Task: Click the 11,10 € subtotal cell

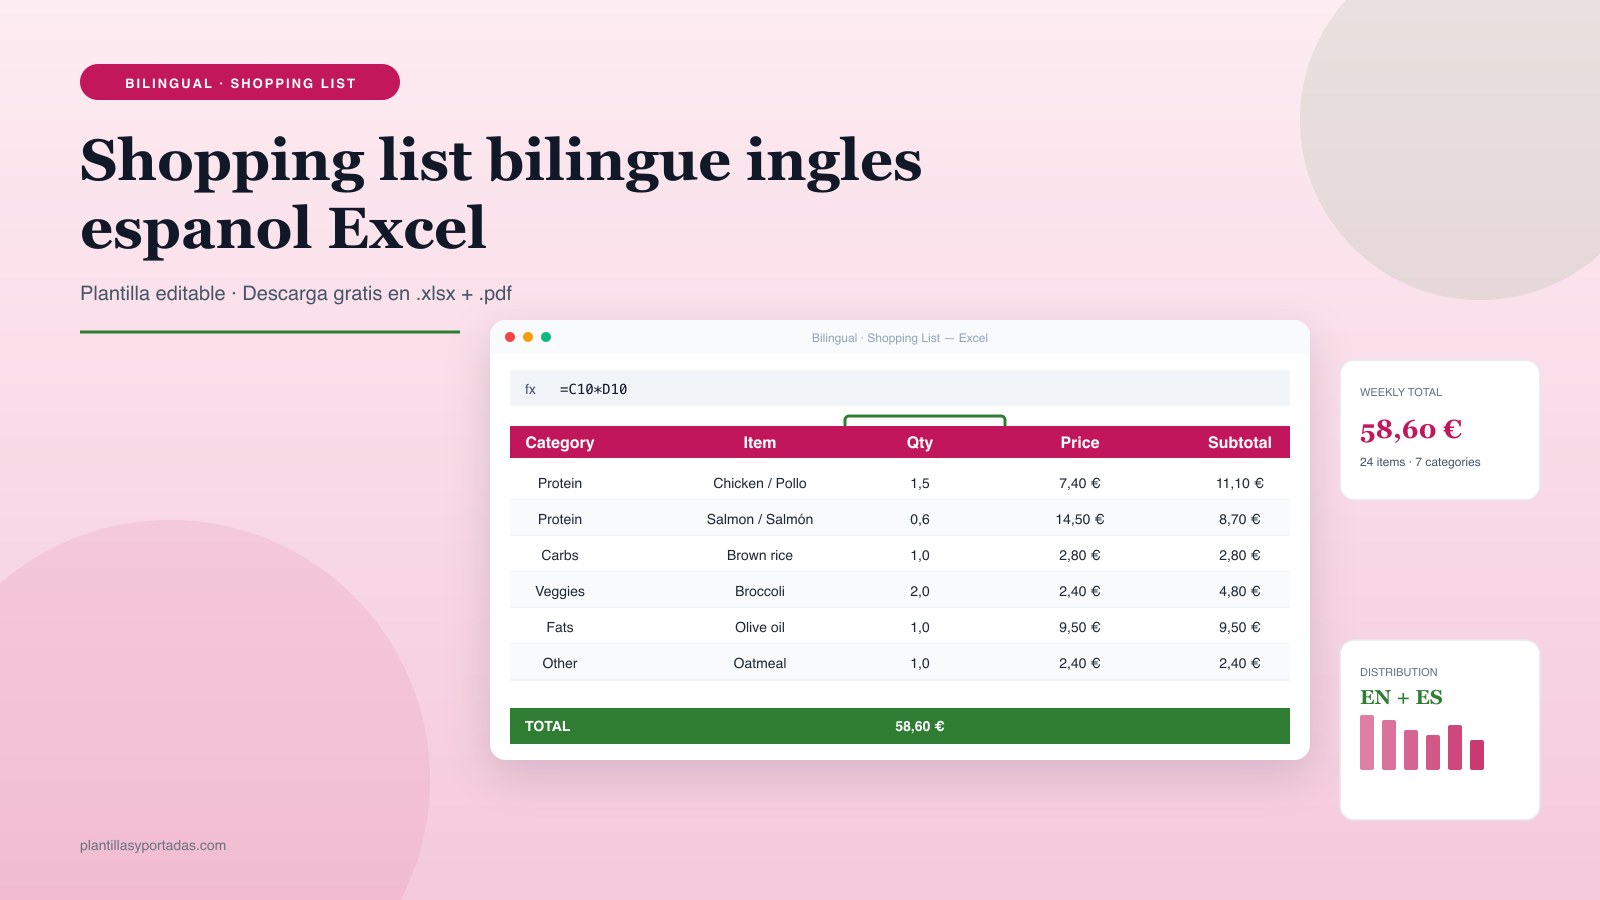Action: click(x=1240, y=483)
